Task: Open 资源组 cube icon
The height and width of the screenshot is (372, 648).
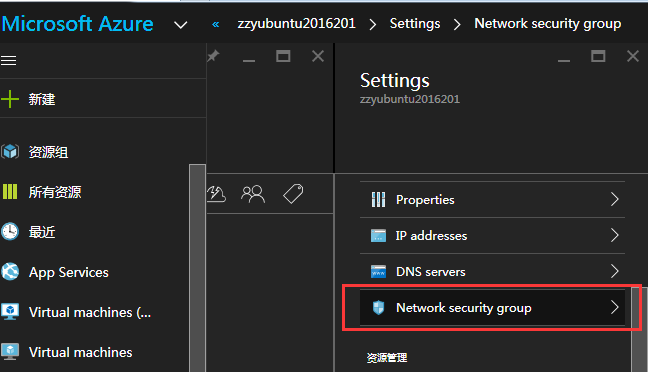Action: (10, 152)
